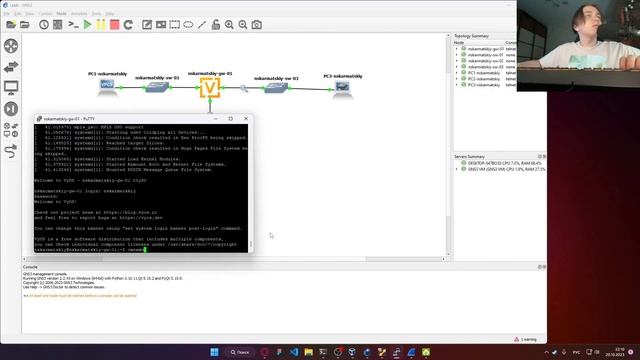The height and width of the screenshot is (360, 640).
Task: Show hidden system tray icons chevron
Action: click(x=546, y=352)
